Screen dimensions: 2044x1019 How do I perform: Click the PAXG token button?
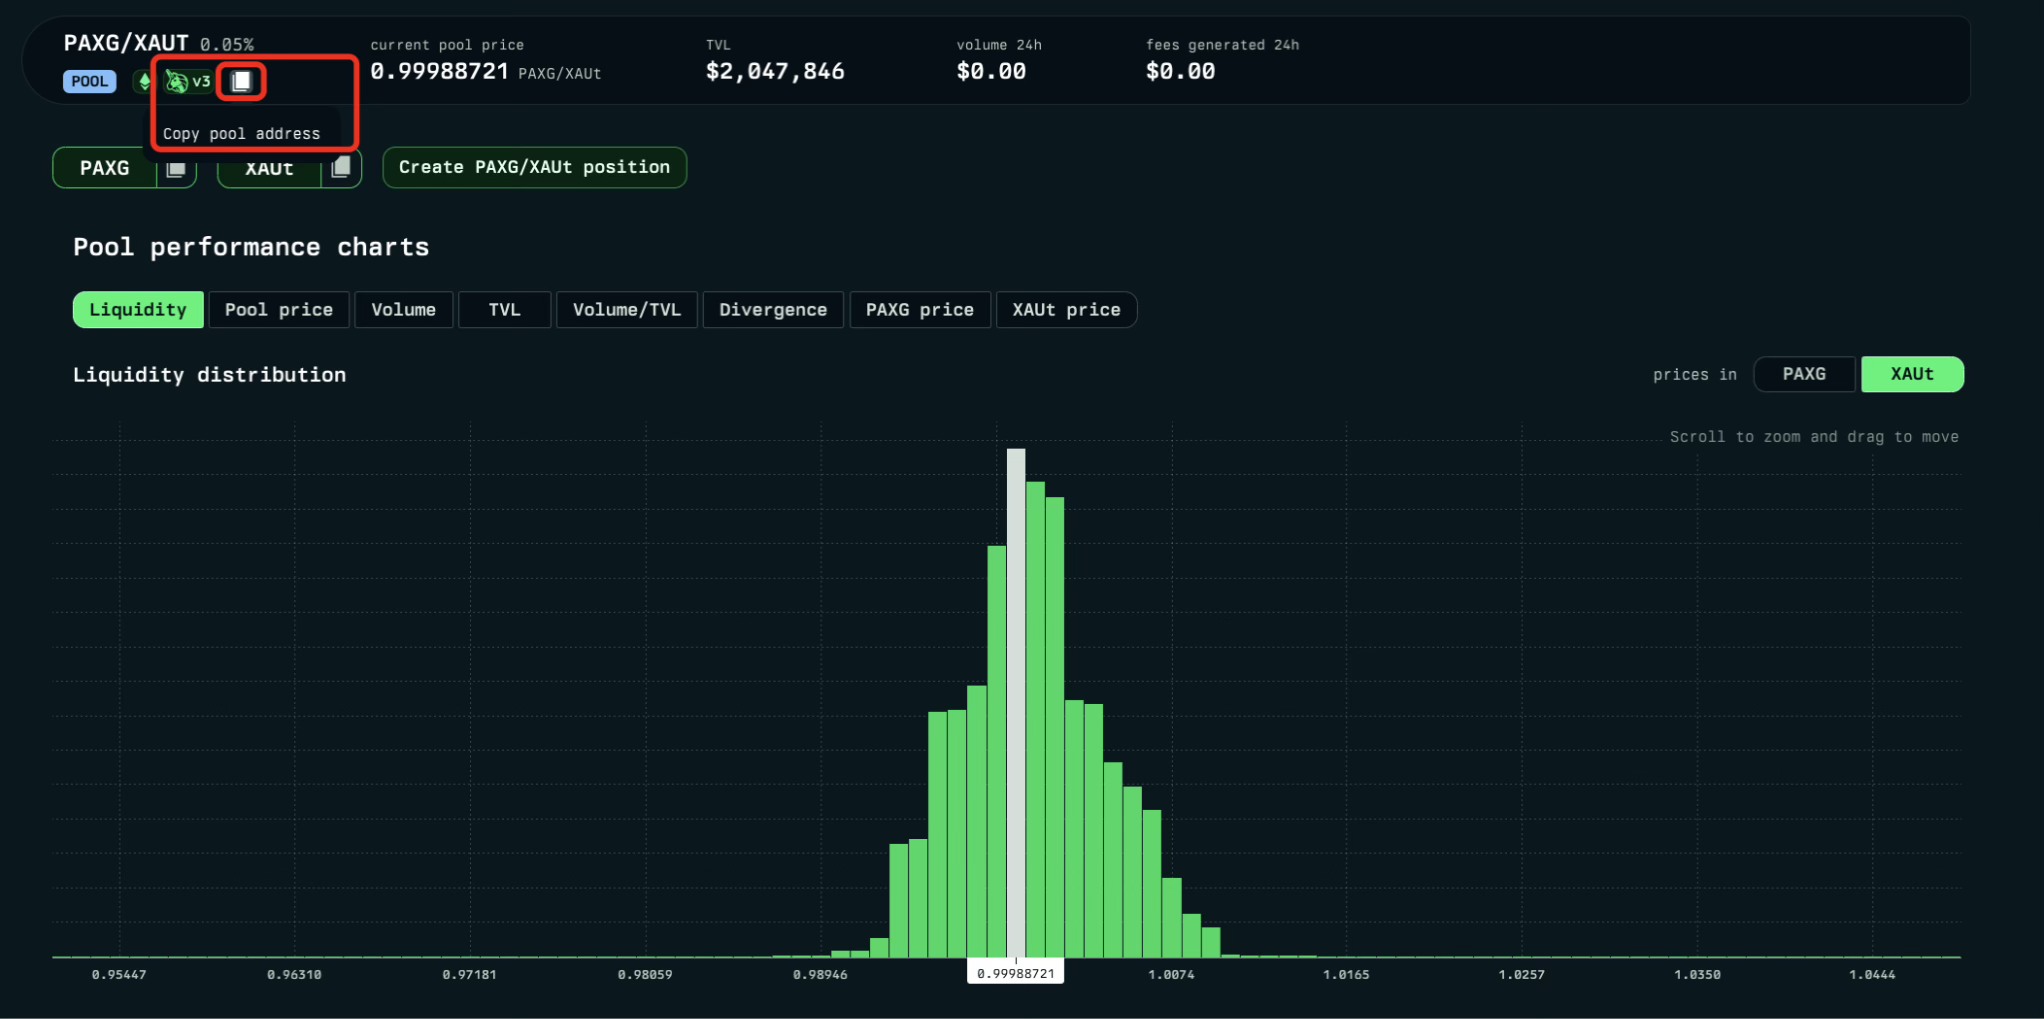105,168
